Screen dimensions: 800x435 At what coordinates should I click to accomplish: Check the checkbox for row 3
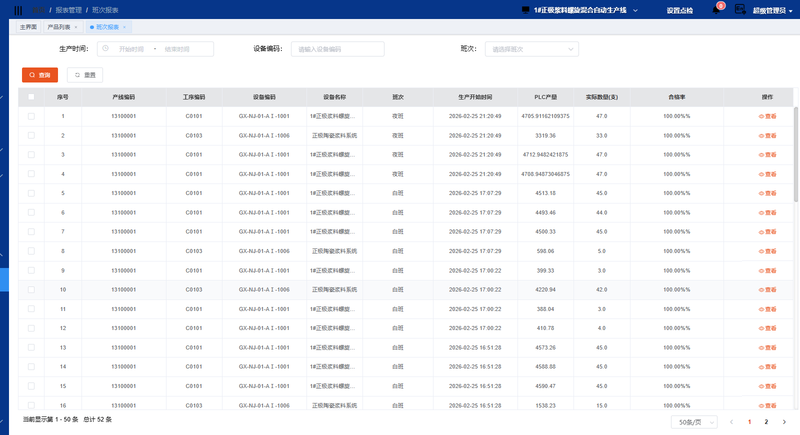pos(31,155)
